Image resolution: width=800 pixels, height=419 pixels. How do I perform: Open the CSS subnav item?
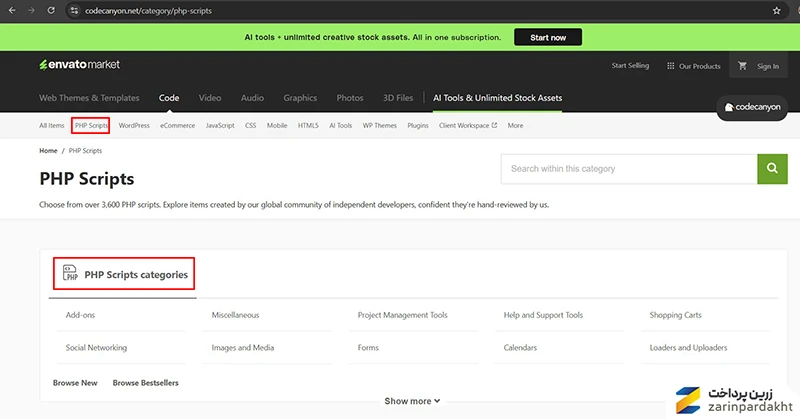(x=251, y=126)
